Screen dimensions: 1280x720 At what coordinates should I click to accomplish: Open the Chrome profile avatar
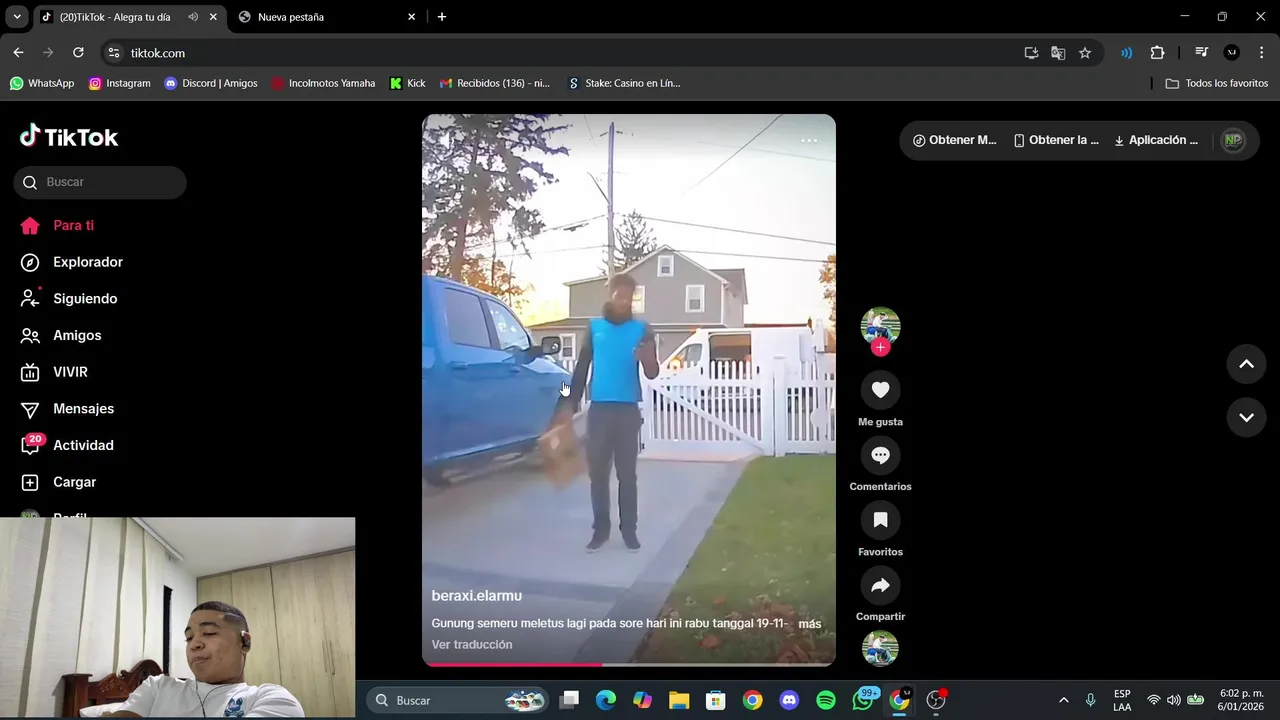[1232, 53]
